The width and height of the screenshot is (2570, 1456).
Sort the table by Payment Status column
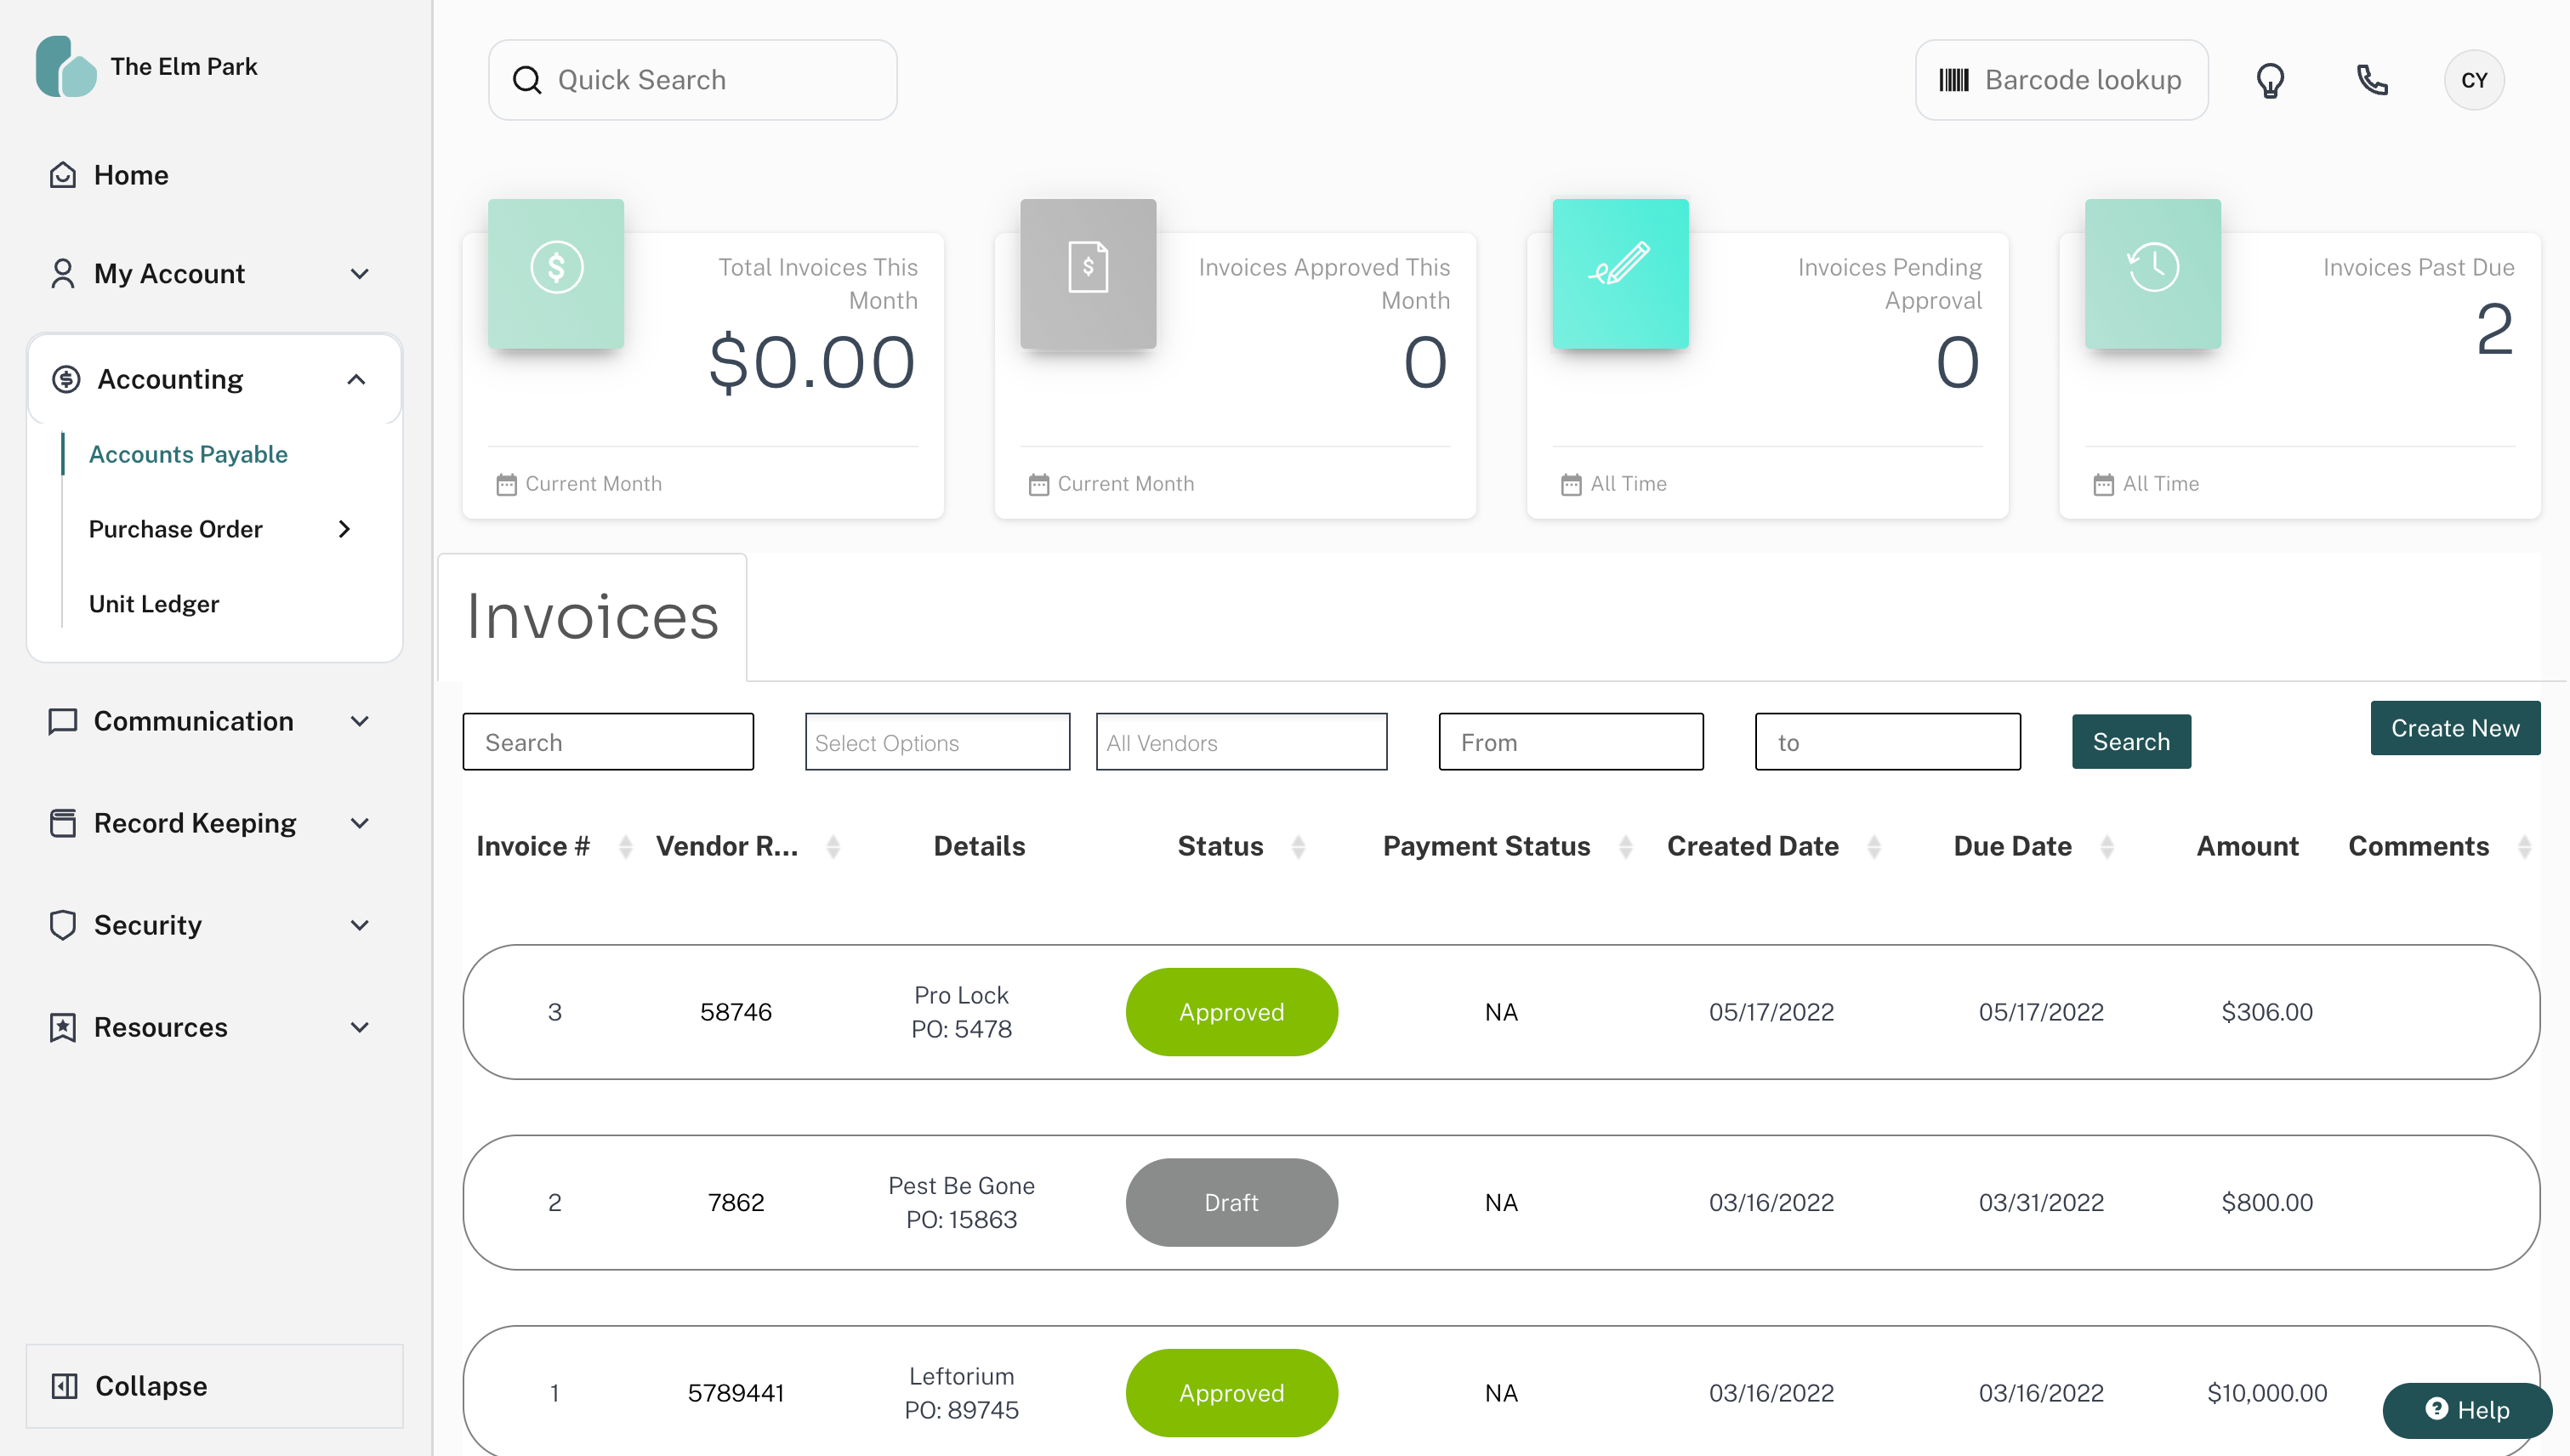click(1625, 846)
